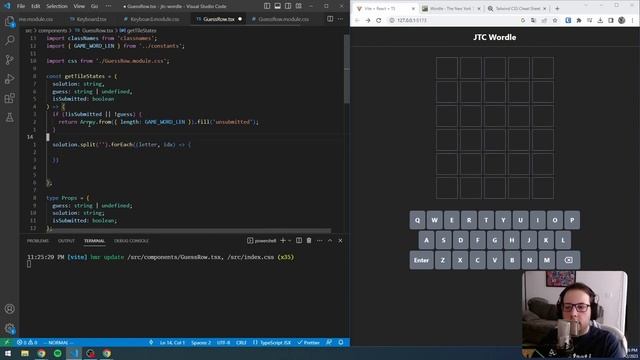Maximize the panel with the chevron up
The height and width of the screenshot is (360, 640).
(x=330, y=240)
